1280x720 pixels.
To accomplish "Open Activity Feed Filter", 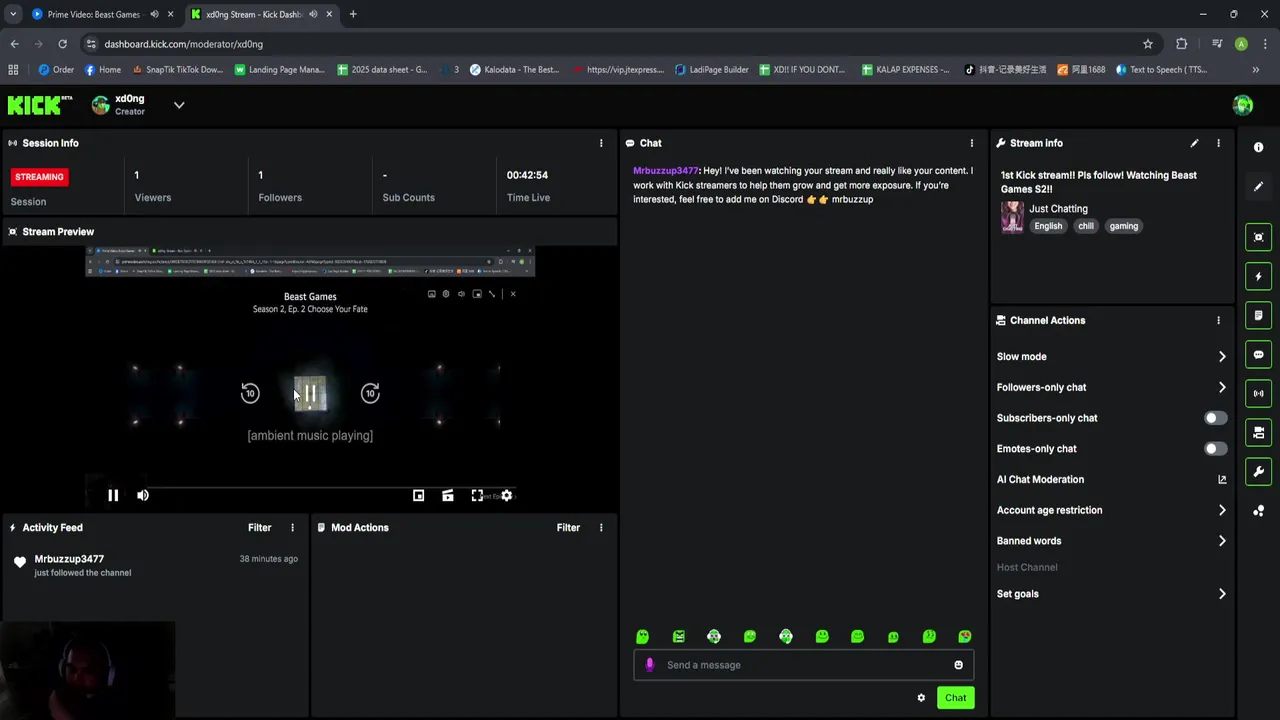I will click(x=259, y=527).
